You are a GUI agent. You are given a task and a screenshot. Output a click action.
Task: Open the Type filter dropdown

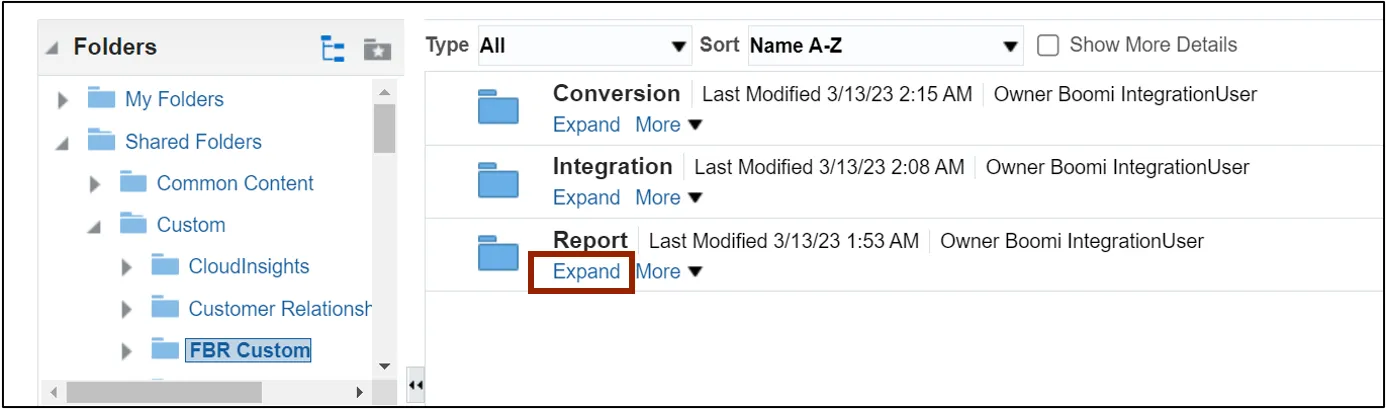(584, 46)
